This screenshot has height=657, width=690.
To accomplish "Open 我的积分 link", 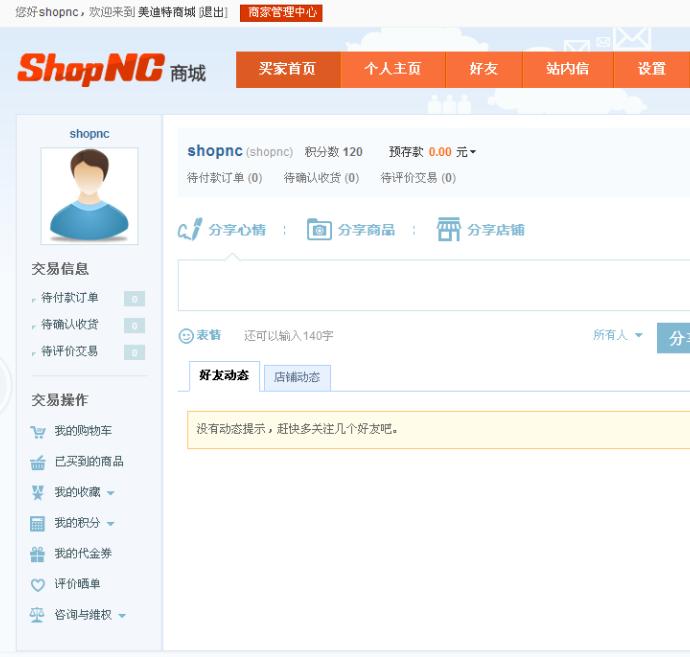I will pos(77,523).
